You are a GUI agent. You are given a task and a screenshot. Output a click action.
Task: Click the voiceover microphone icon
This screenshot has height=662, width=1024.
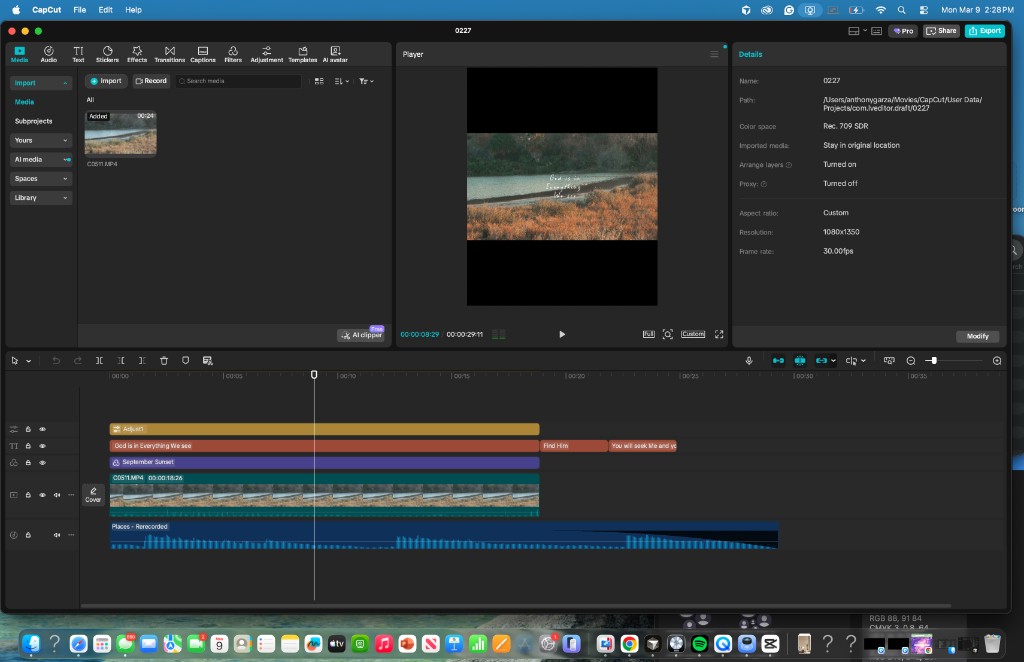coord(749,360)
